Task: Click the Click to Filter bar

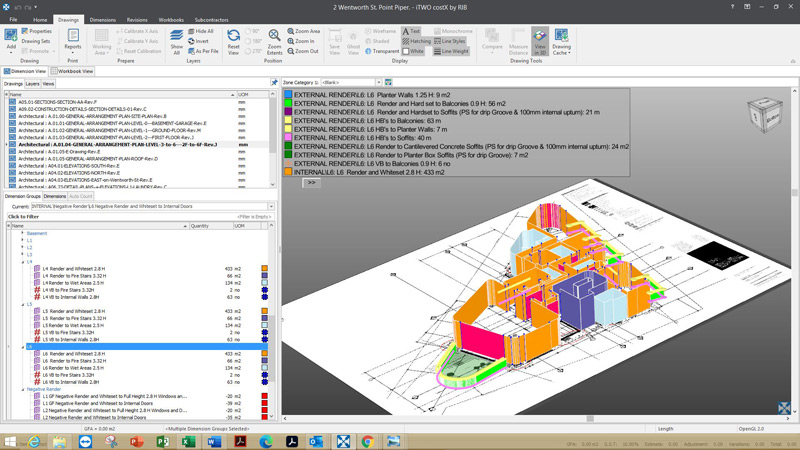Action: pyautogui.click(x=139, y=217)
